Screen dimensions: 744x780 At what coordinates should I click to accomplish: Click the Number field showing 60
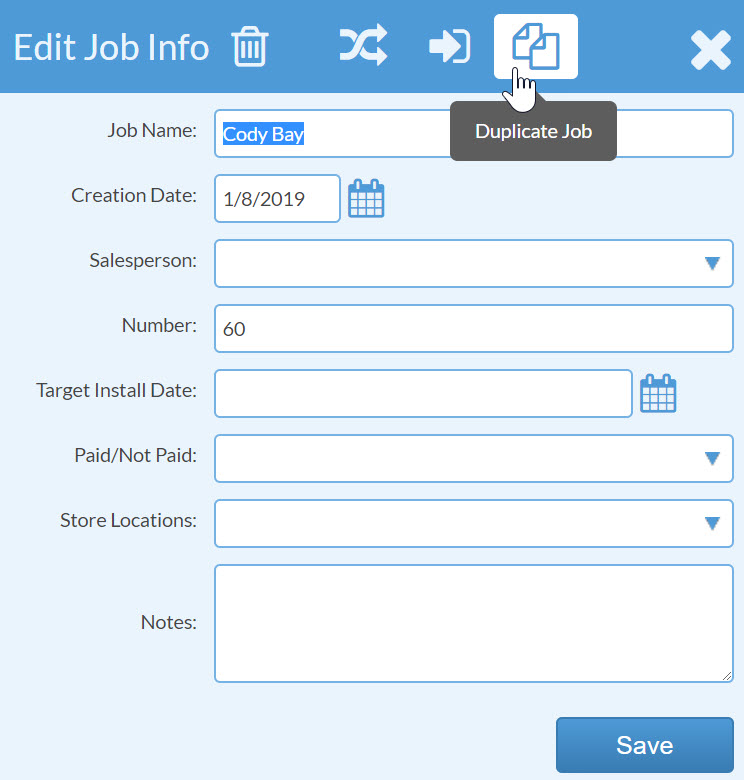point(473,328)
